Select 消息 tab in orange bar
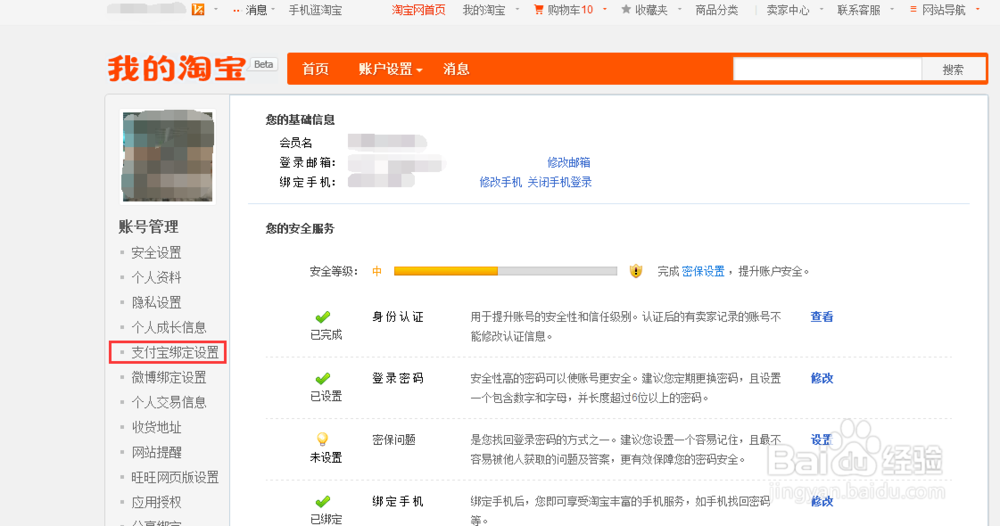 coord(456,69)
